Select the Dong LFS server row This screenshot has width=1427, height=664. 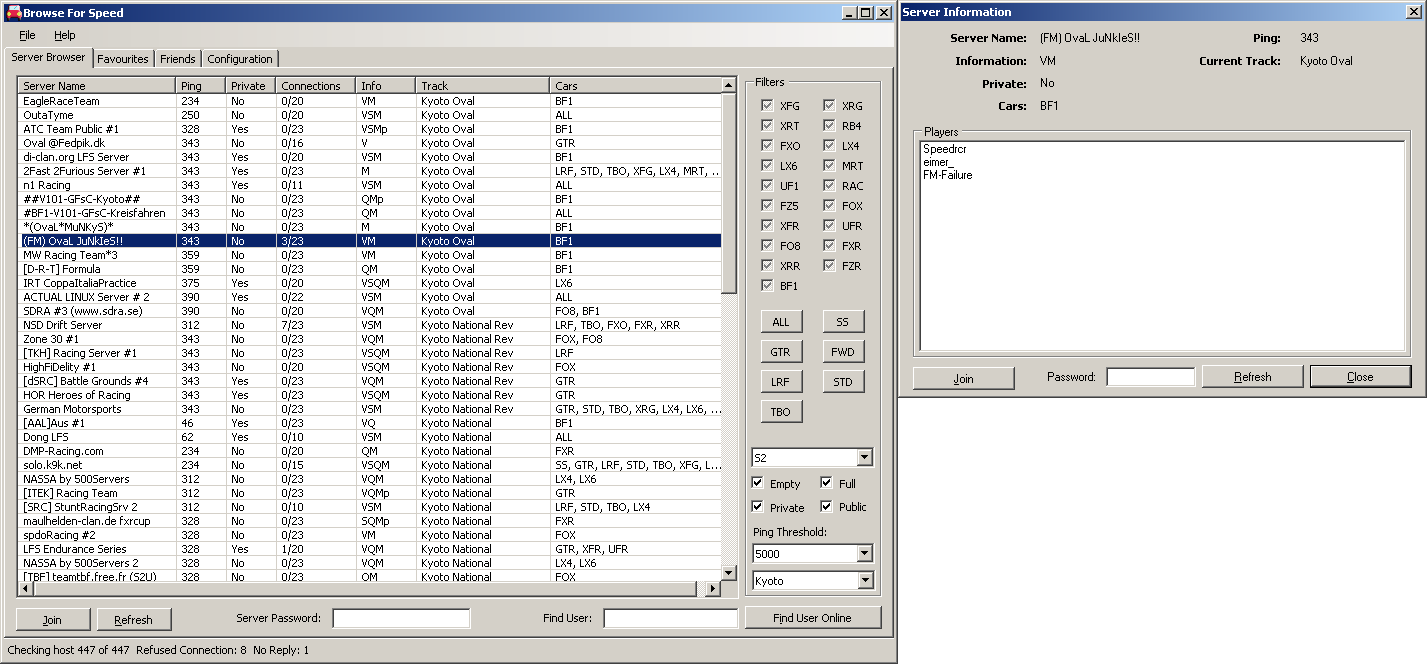370,437
